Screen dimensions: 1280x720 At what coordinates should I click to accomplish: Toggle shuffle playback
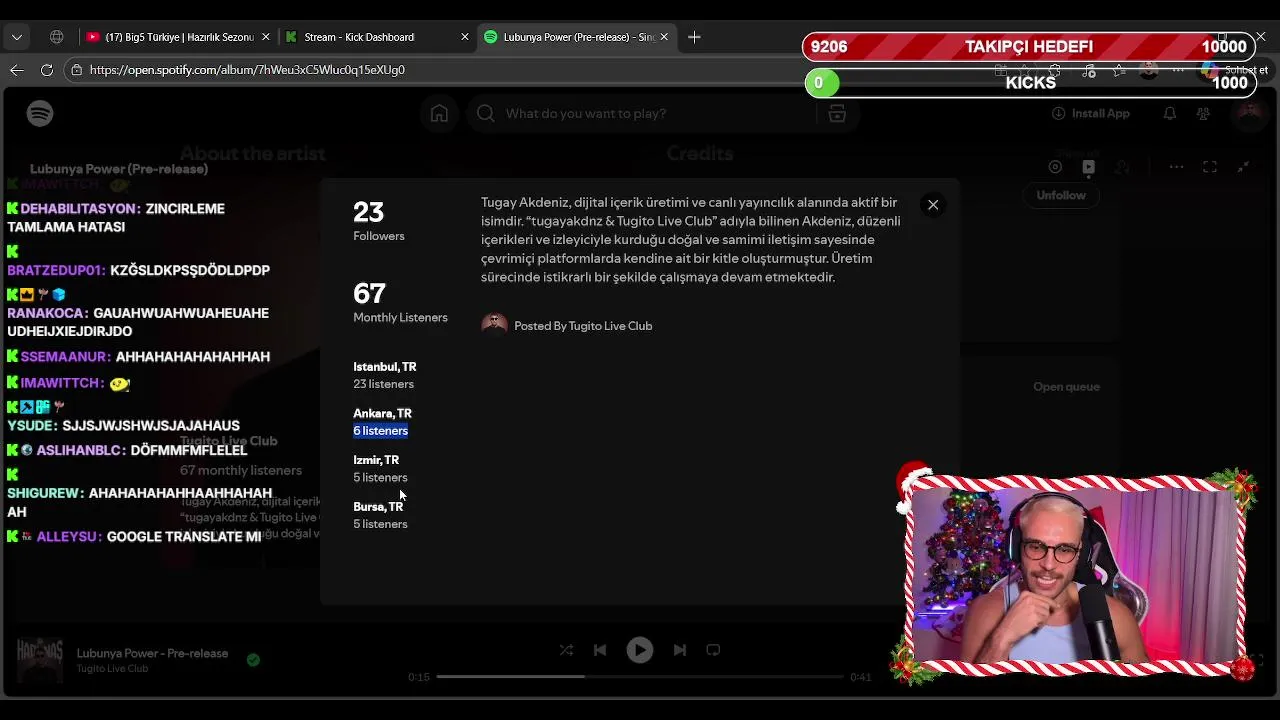(566, 650)
